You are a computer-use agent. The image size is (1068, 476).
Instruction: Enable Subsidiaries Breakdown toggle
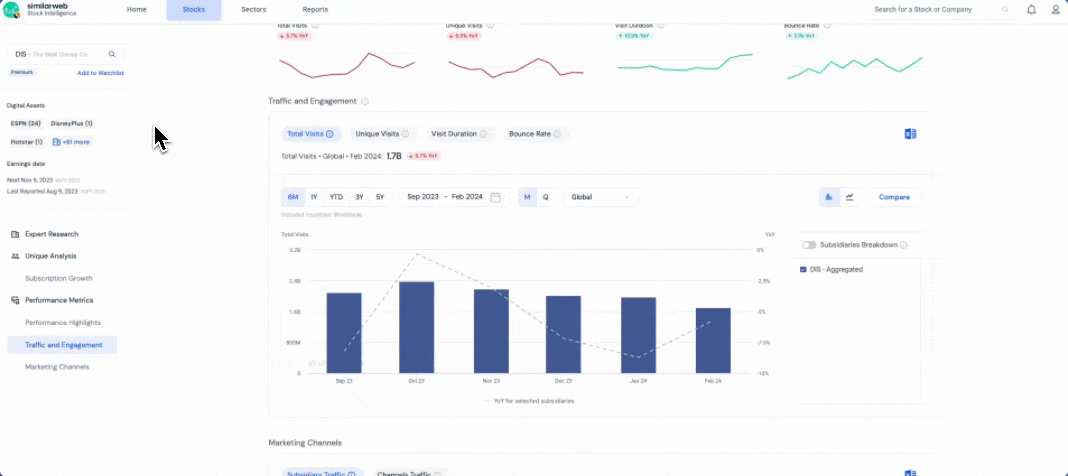pos(809,245)
